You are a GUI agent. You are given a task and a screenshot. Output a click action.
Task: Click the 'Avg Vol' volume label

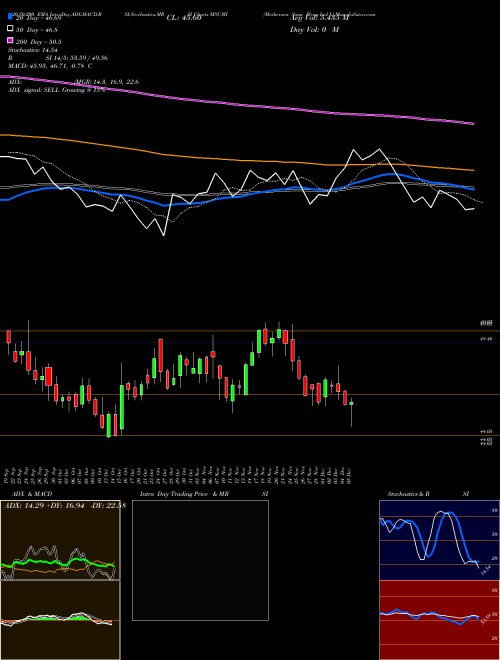[x=319, y=18]
